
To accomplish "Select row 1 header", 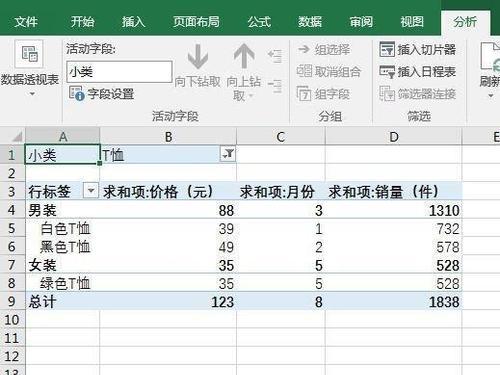I will tap(12, 155).
